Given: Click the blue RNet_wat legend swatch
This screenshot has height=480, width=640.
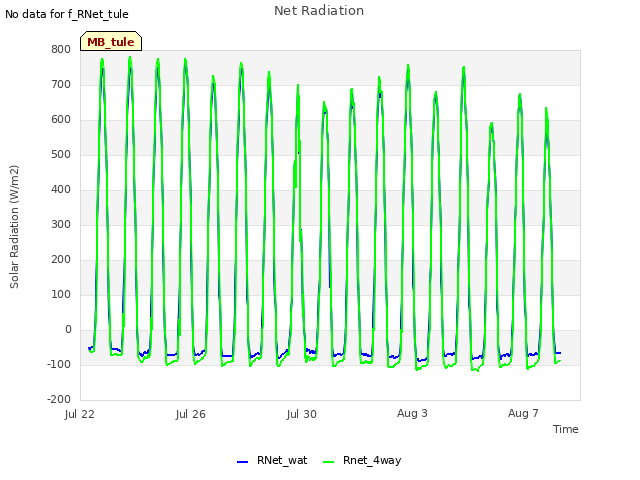Looking at the screenshot, I should click(x=242, y=462).
